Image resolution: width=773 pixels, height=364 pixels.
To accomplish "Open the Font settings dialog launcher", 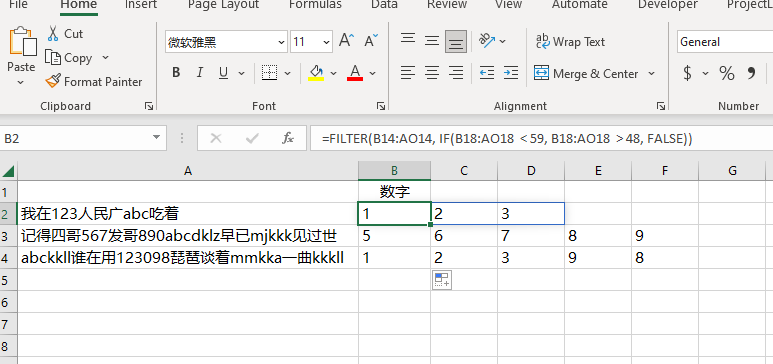I will pyautogui.click(x=380, y=106).
